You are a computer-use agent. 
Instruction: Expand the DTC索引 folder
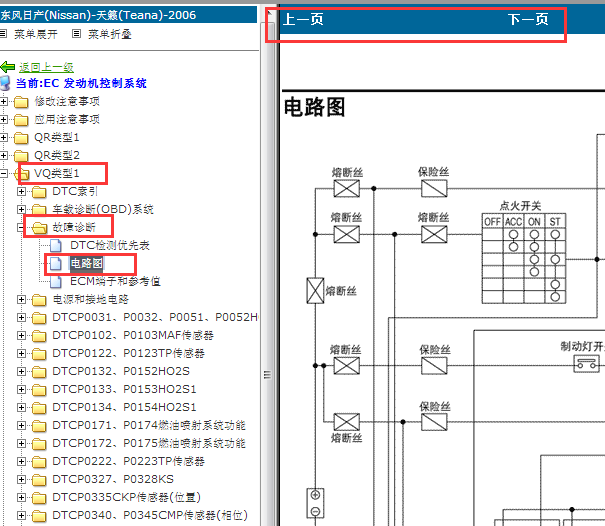[x=22, y=191]
